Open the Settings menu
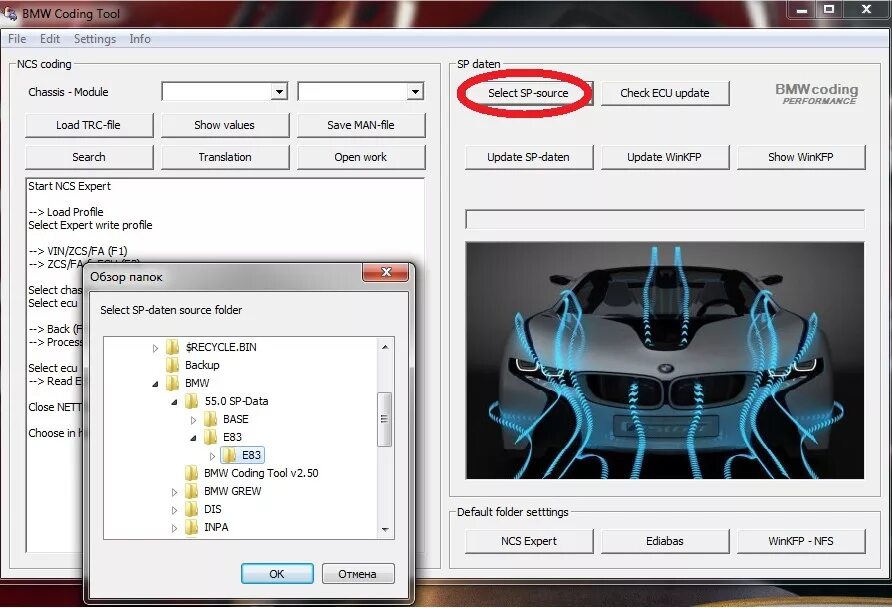This screenshot has width=892, height=608. (x=95, y=39)
